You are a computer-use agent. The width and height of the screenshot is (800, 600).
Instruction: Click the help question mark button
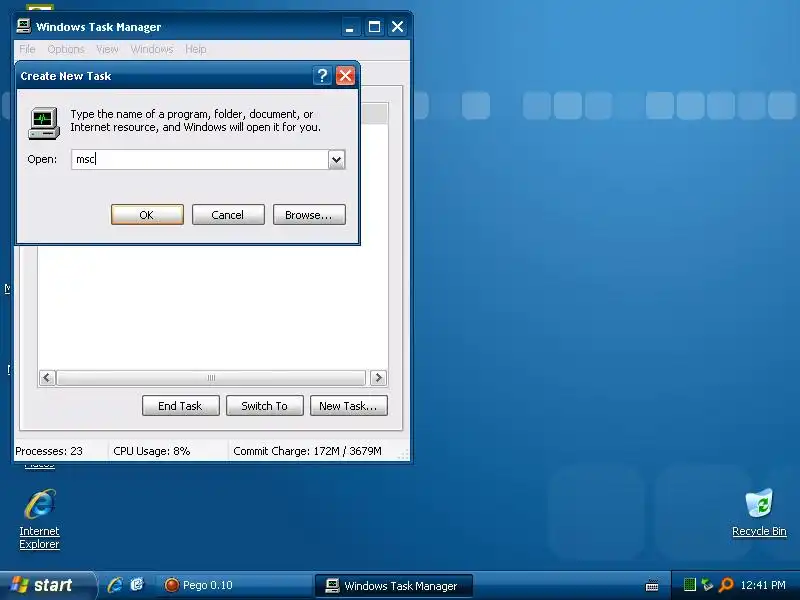tap(322, 76)
